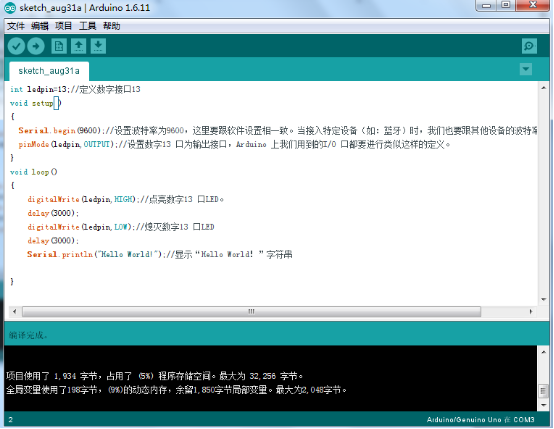Click line 'int ledpin=13;'
The width and height of the screenshot is (554, 429).
(x=75, y=89)
